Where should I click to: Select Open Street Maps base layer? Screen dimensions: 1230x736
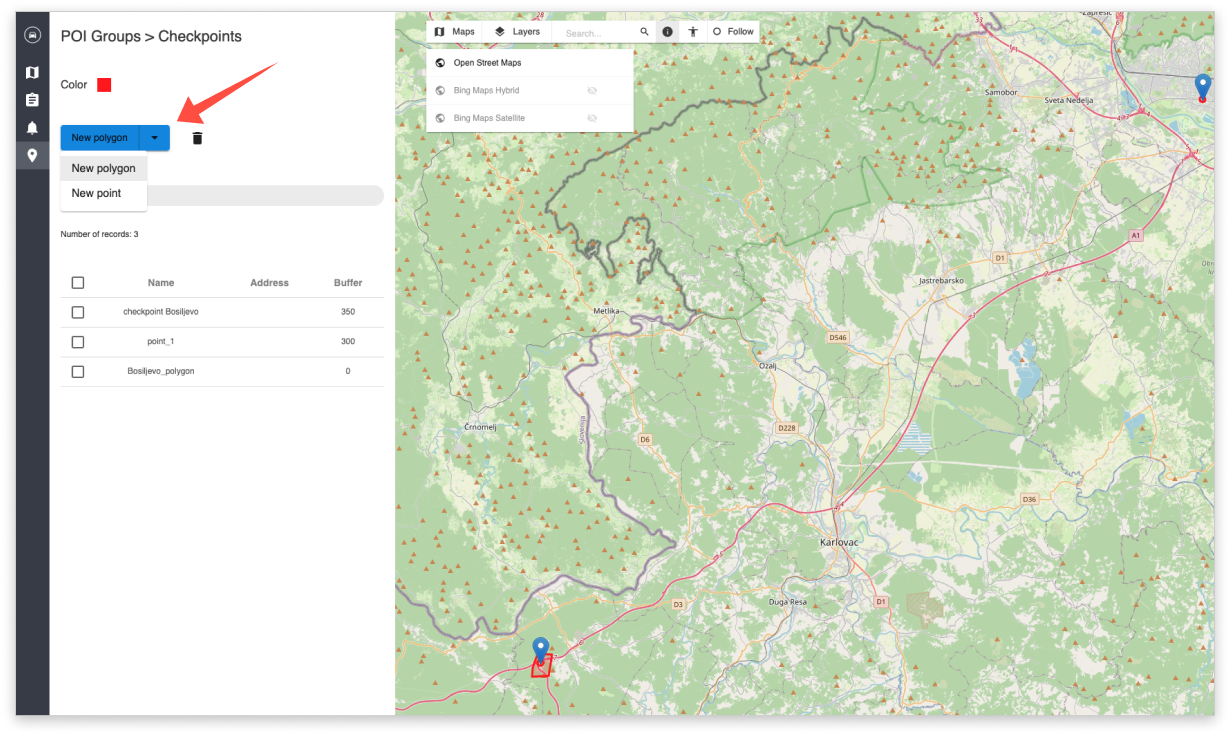[x=530, y=63]
